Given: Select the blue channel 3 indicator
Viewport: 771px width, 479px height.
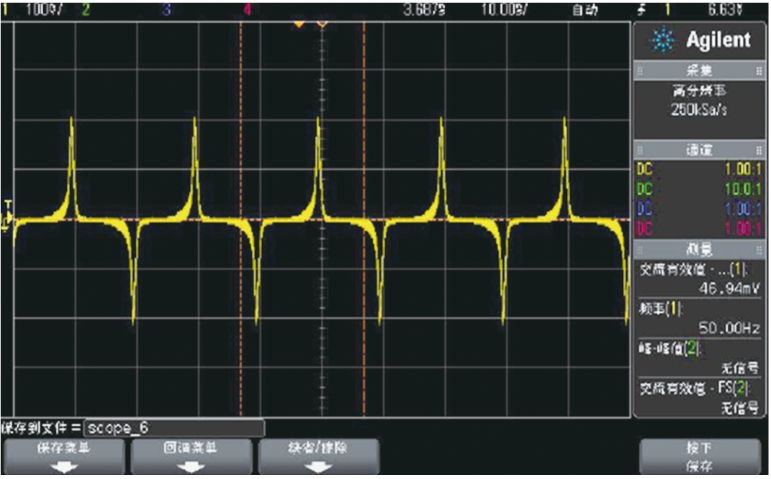Looking at the screenshot, I should pos(165,9).
